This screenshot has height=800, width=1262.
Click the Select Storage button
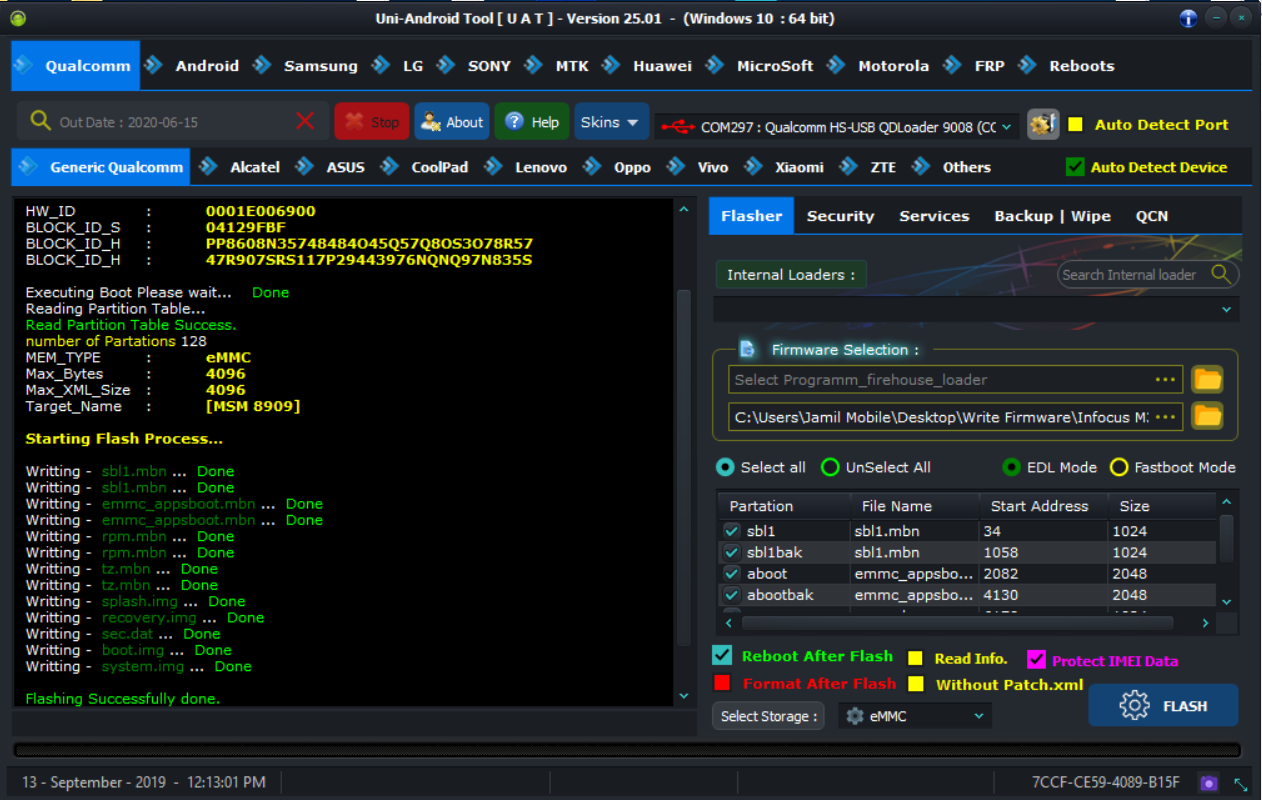click(768, 716)
